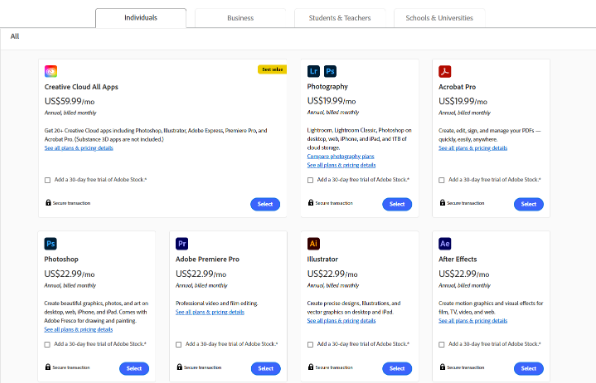Open the Students & Teachers tab
This screenshot has width=596, height=383.
340,18
